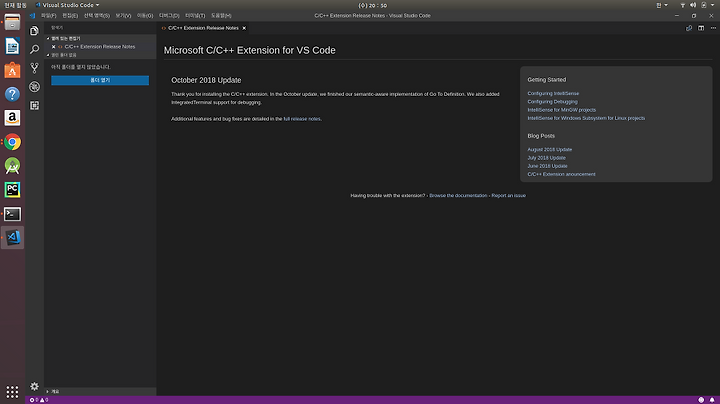Open the 디버그(D) menu
The width and height of the screenshot is (720, 404).
point(169,16)
